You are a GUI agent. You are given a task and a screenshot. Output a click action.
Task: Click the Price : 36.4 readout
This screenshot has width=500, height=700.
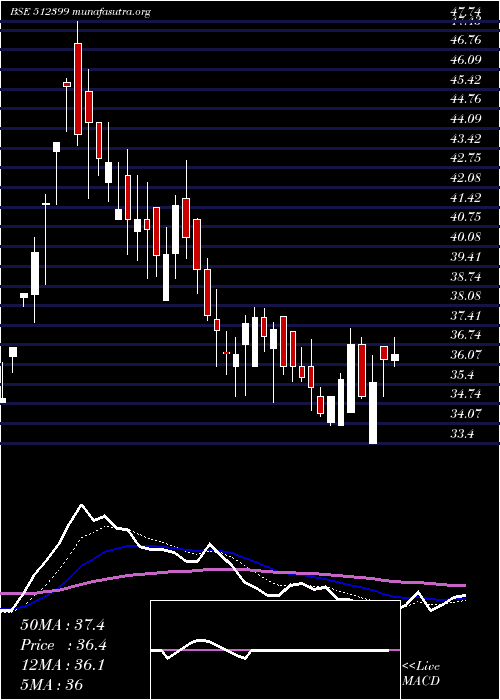[x=63, y=645]
